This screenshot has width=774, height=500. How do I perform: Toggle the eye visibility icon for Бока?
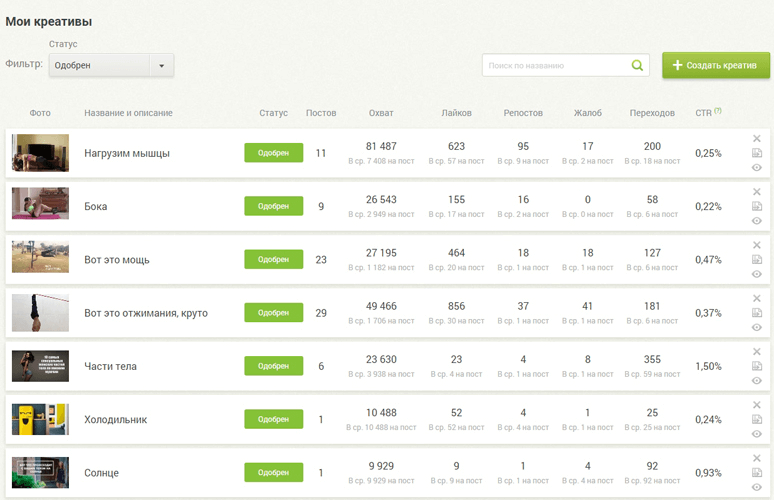point(757,221)
